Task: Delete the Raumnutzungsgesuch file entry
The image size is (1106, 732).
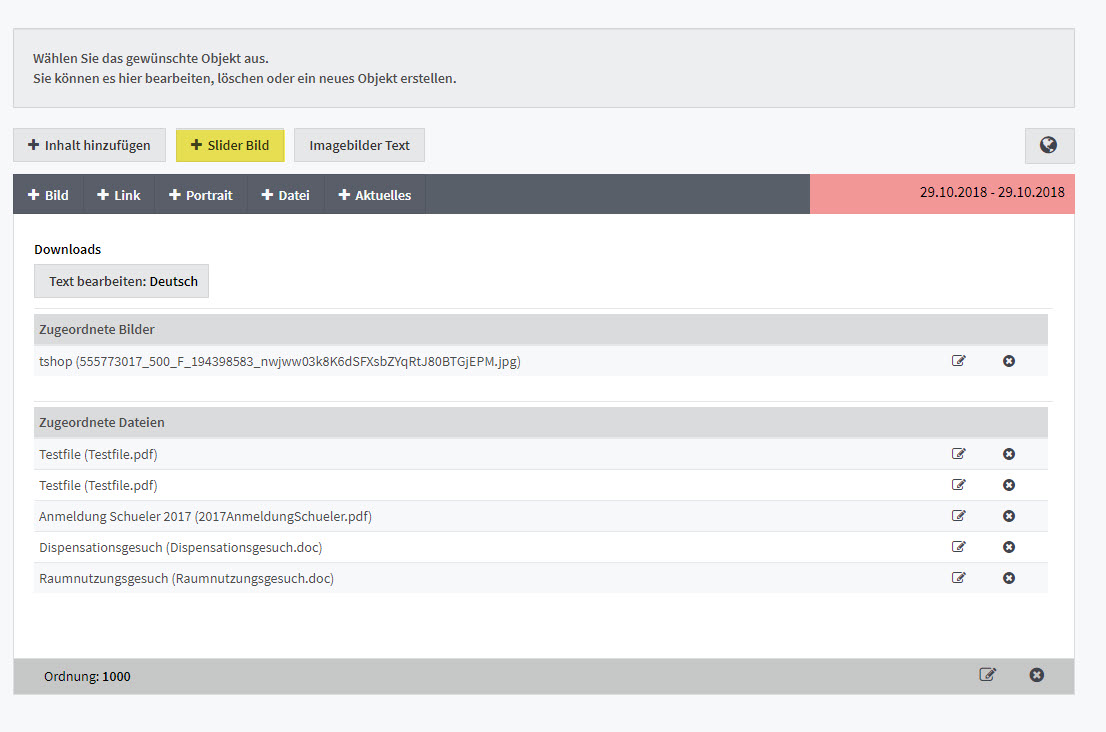Action: 1009,578
